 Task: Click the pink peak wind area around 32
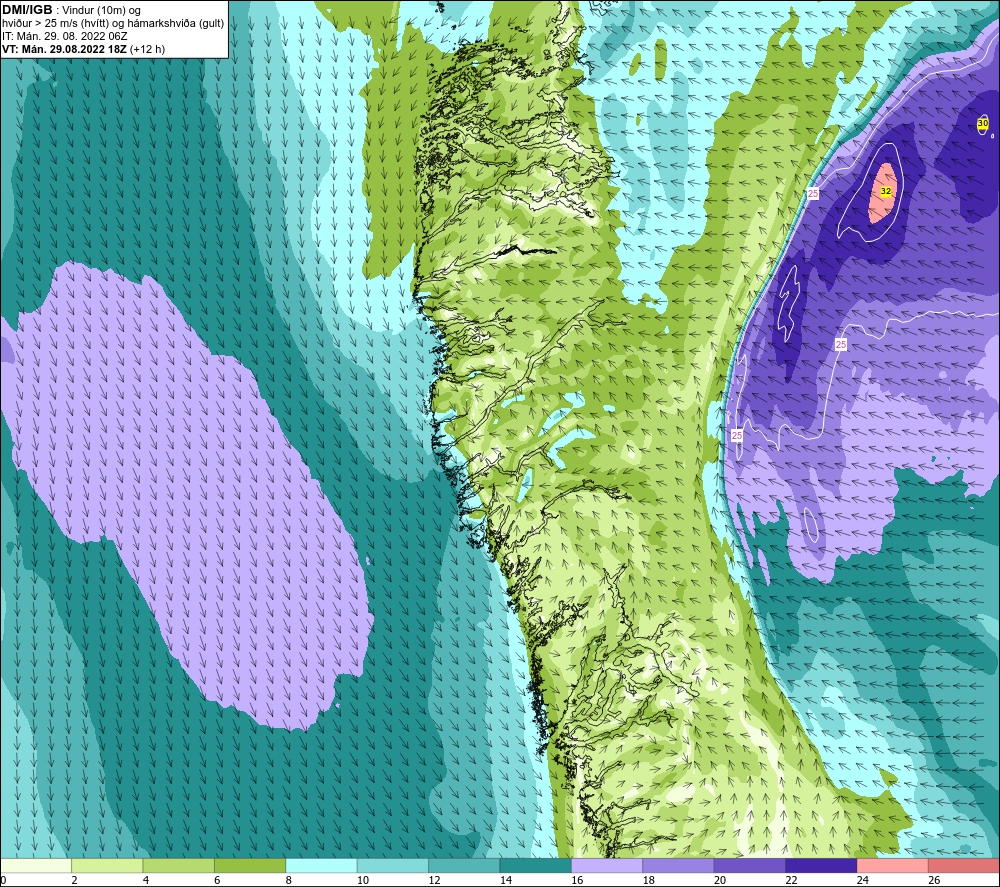[883, 194]
